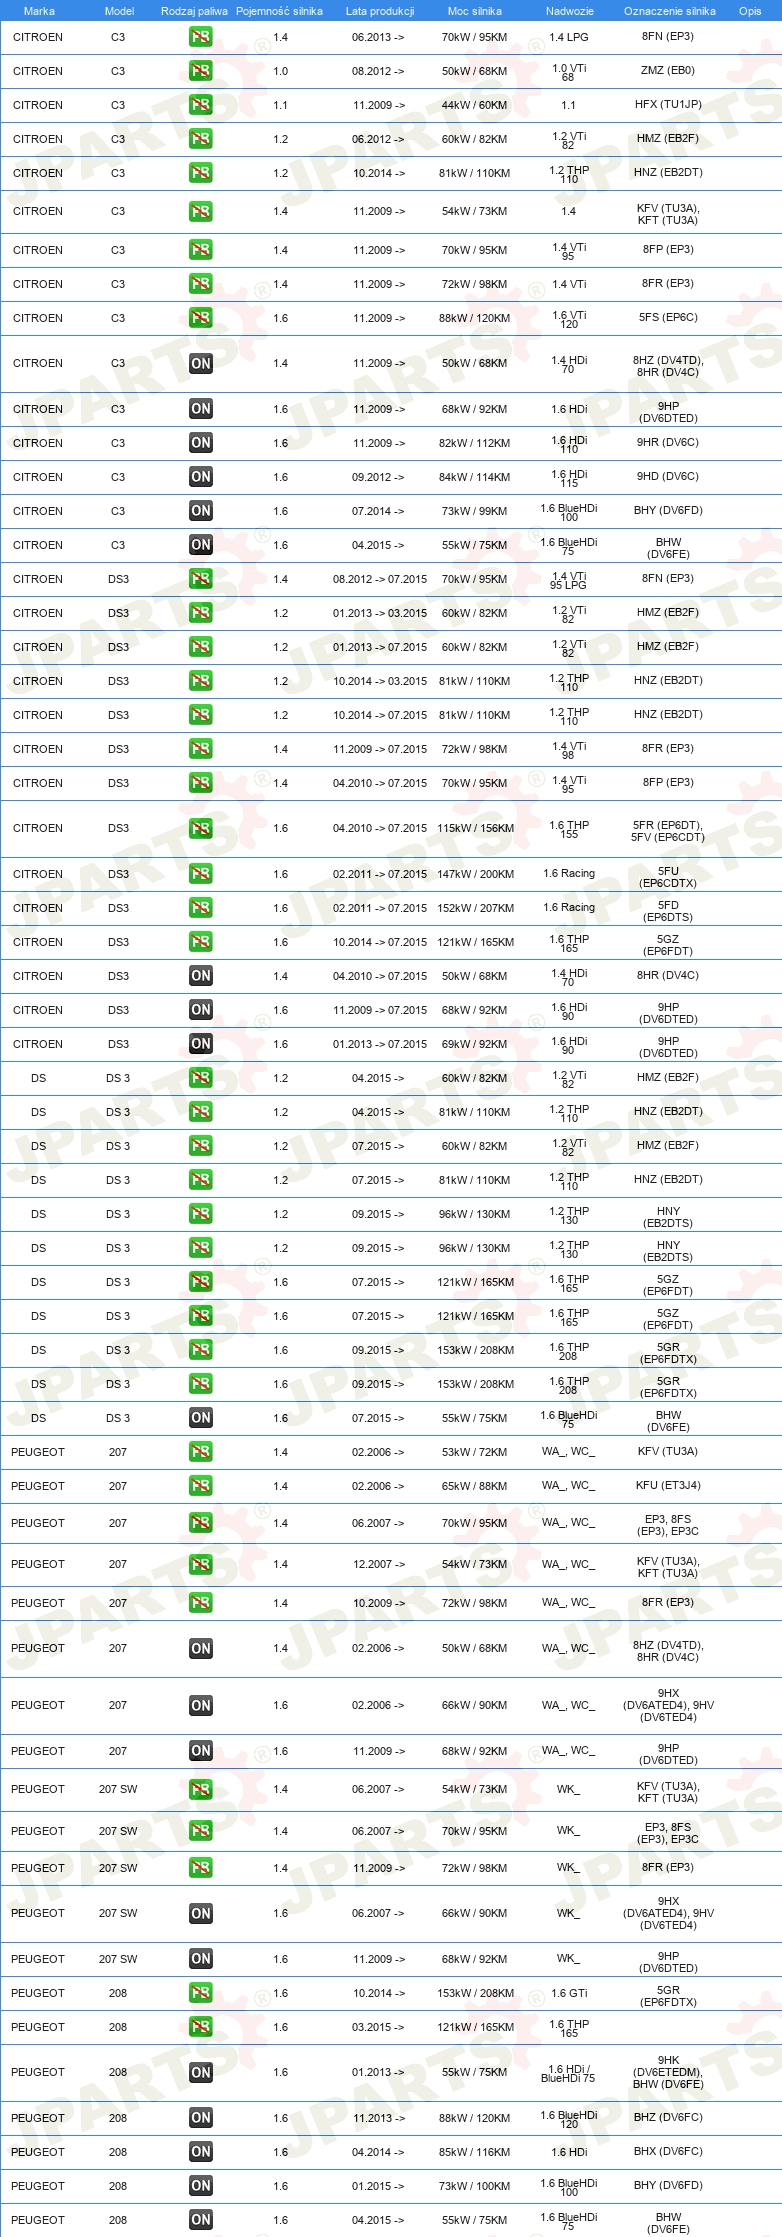782x2237 pixels.
Task: Select the 84kW / 114KM power cell
Action: pos(474,477)
